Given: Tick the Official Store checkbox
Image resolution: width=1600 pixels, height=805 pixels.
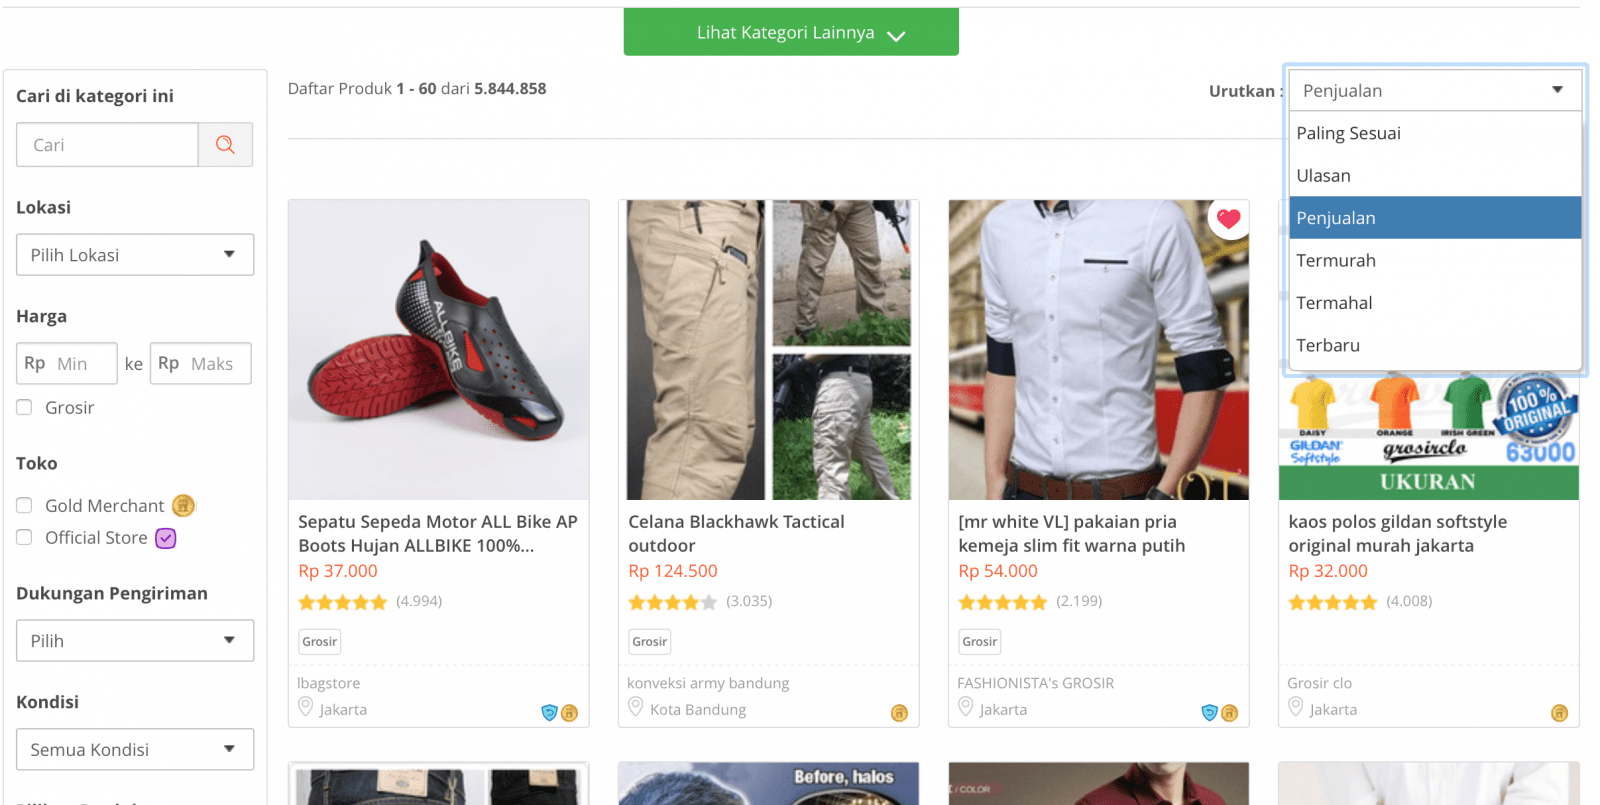Looking at the screenshot, I should [25, 537].
